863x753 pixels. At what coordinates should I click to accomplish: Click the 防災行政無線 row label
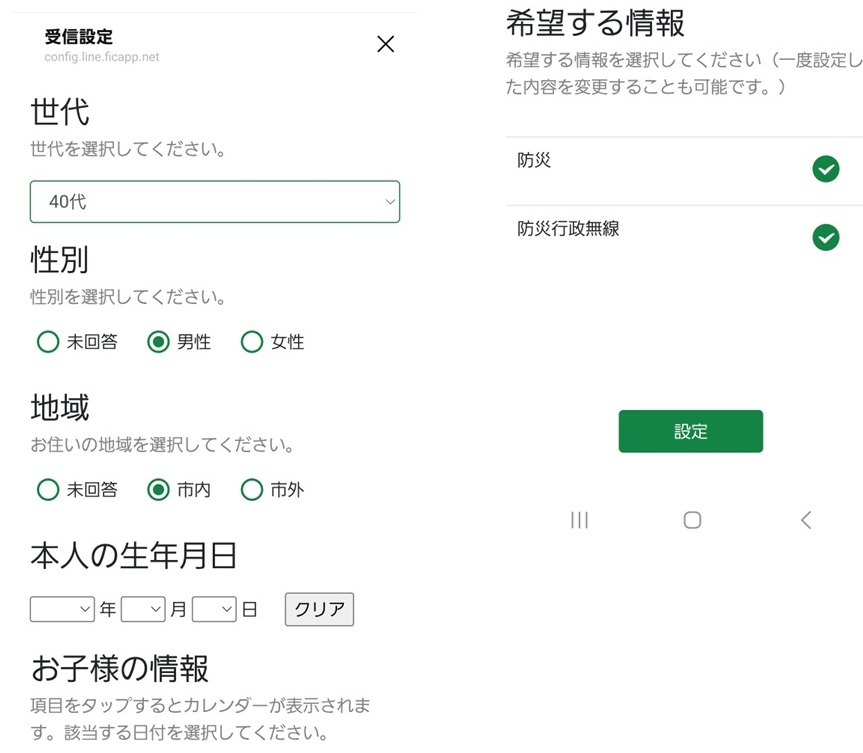coord(568,228)
